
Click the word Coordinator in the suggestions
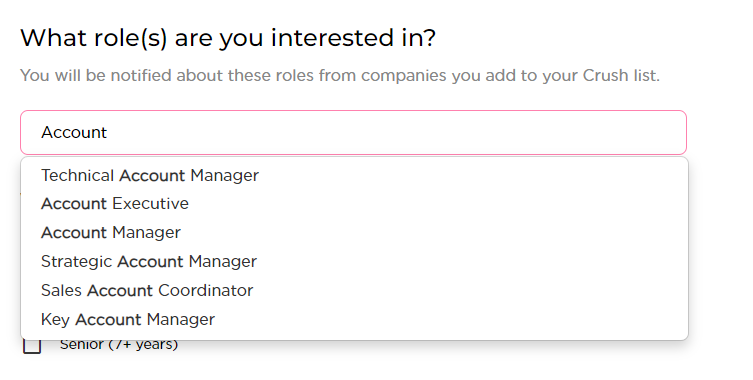(x=206, y=290)
